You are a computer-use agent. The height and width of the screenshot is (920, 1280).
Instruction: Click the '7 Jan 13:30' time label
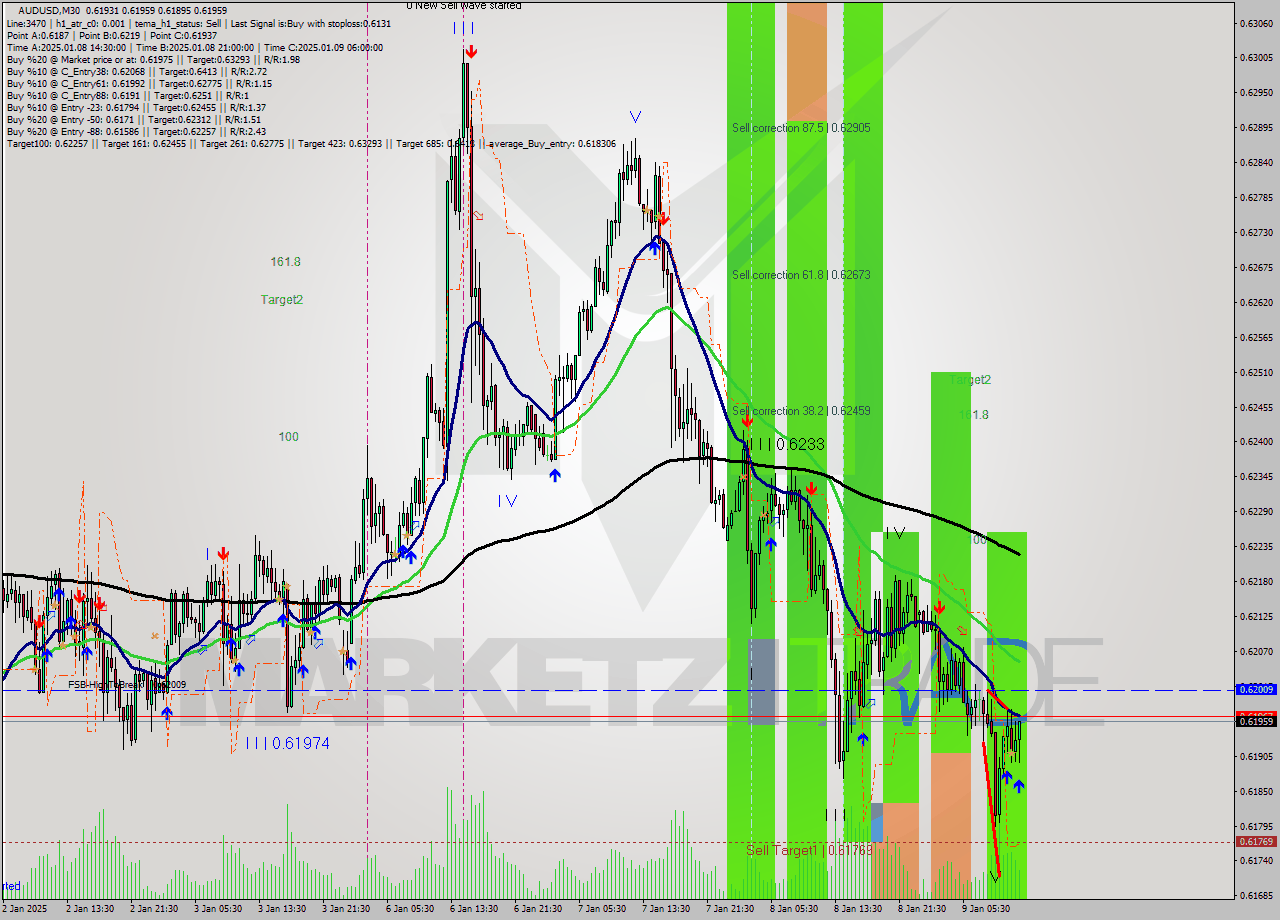[x=666, y=909]
